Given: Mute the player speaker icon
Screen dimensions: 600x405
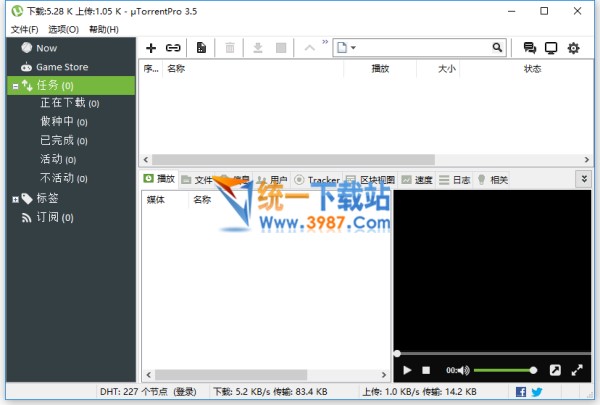Looking at the screenshot, I should 464,370.
